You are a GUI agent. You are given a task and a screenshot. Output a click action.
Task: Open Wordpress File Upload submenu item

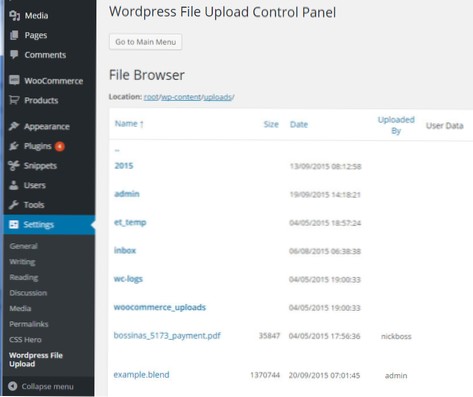(36, 359)
